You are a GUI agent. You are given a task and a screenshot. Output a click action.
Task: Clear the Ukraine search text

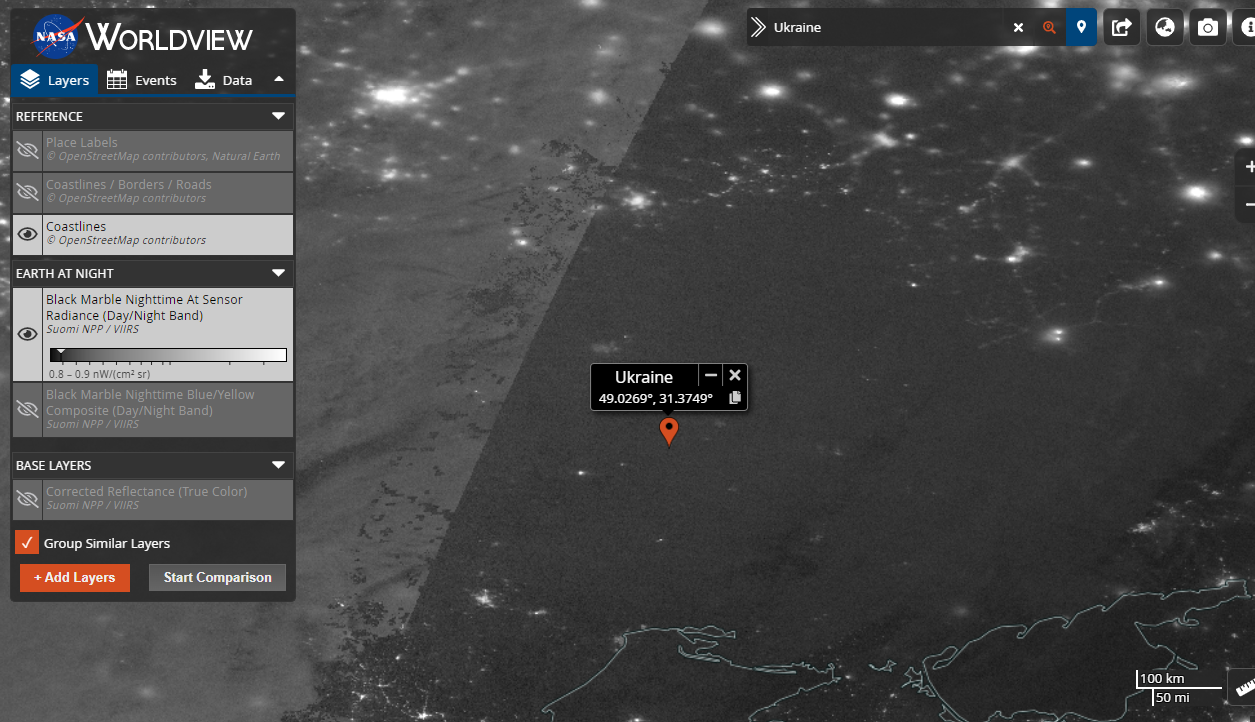(x=1018, y=27)
